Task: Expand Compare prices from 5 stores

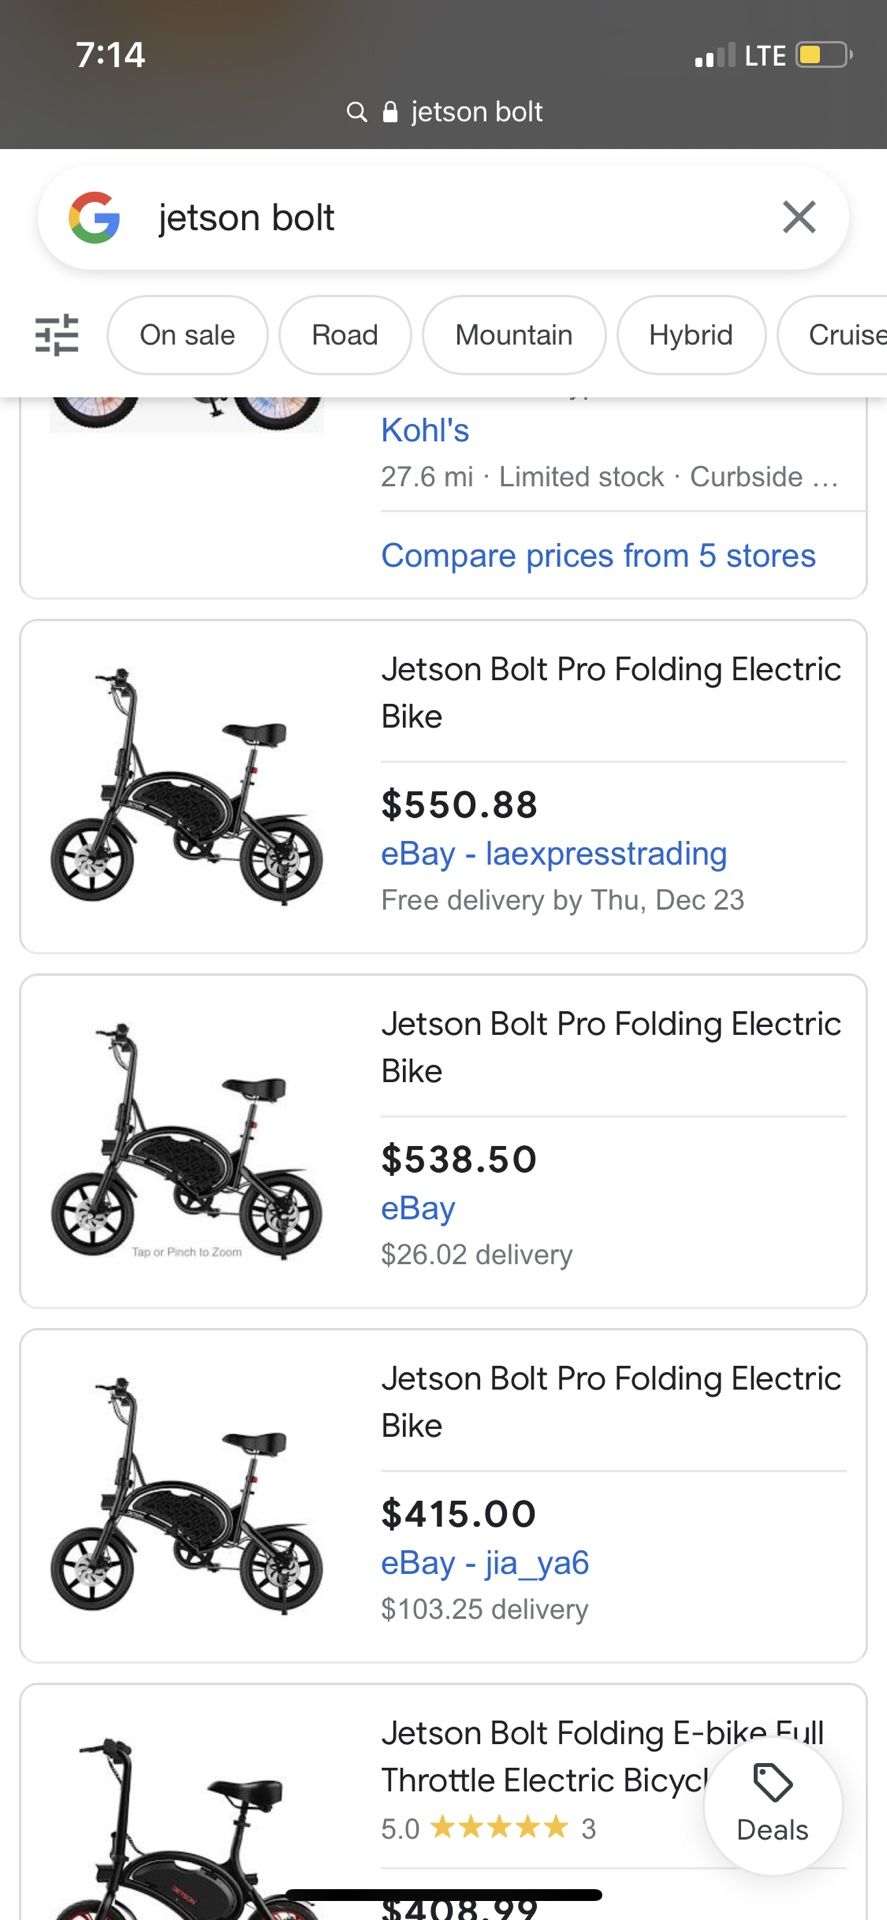Action: [x=598, y=555]
